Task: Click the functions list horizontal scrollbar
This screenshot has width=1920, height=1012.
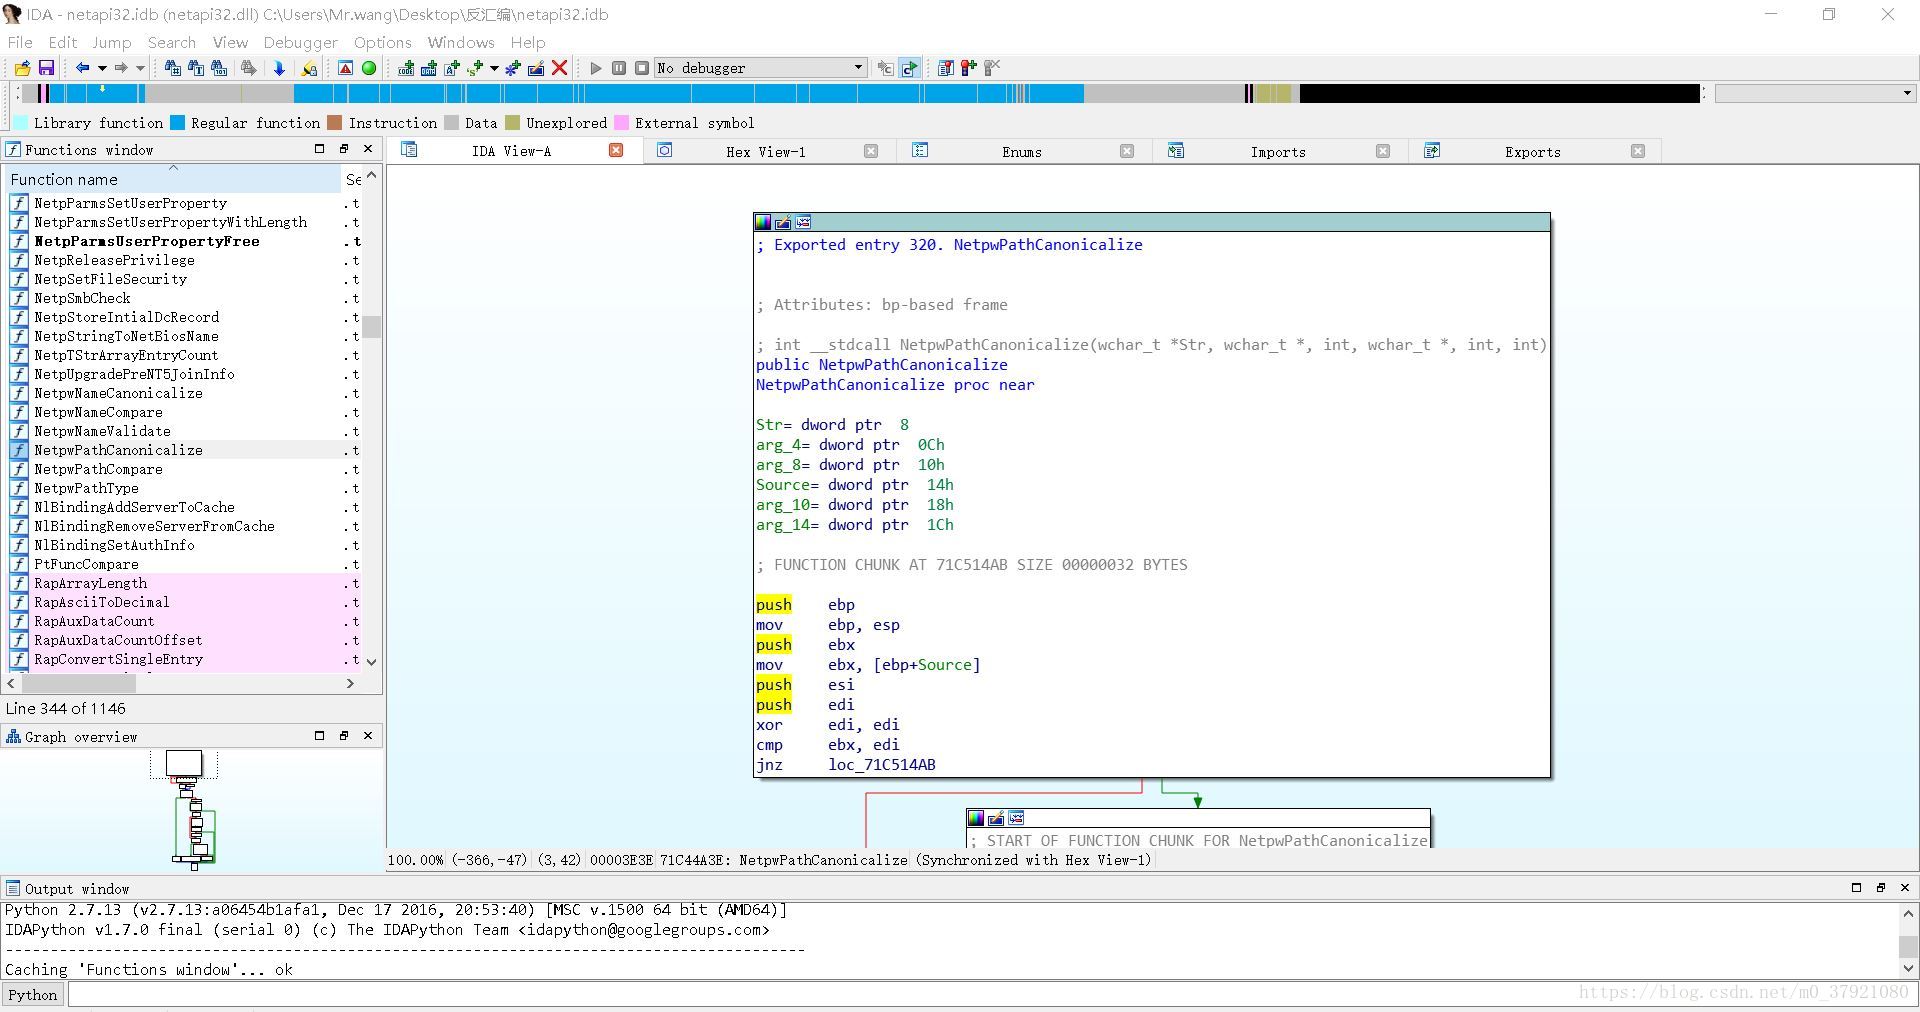Action: point(182,684)
